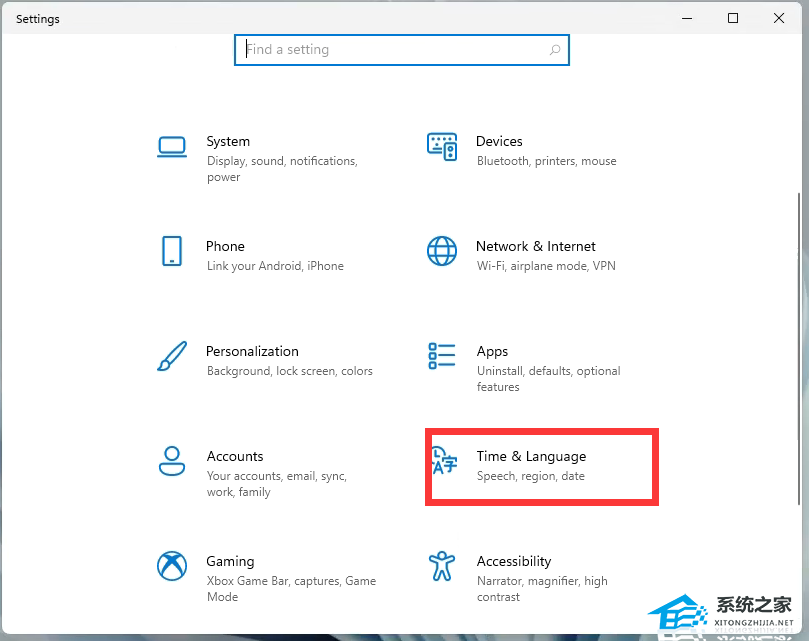Select the Personalization category title
This screenshot has height=641, width=809.
click(252, 351)
